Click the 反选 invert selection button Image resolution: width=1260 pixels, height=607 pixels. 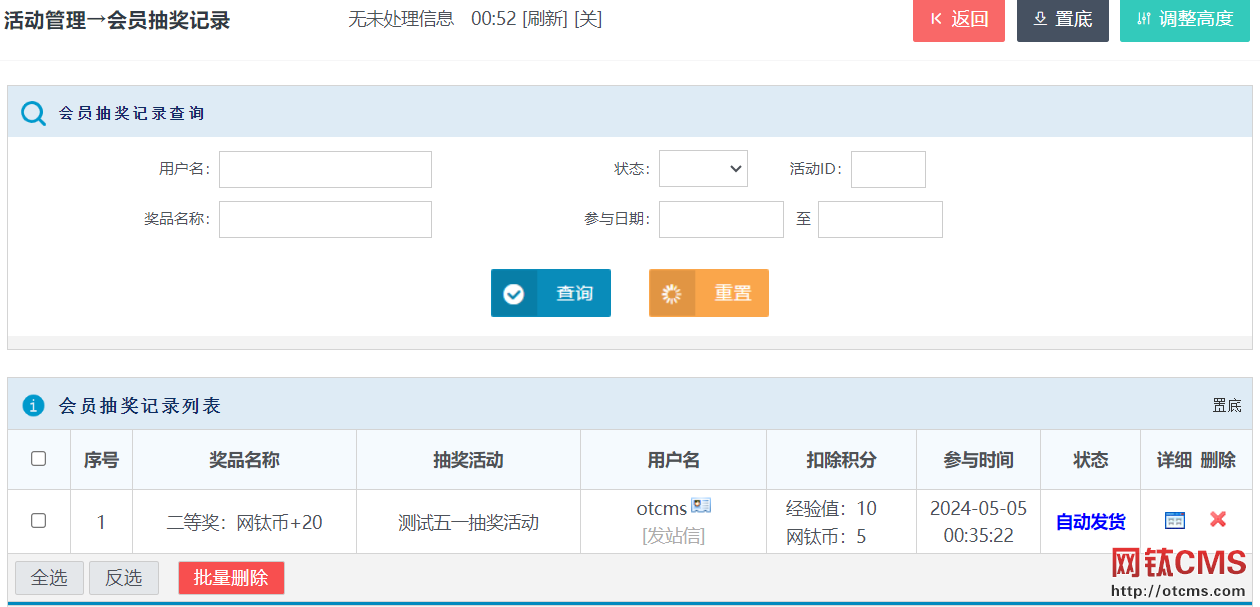pos(124,578)
